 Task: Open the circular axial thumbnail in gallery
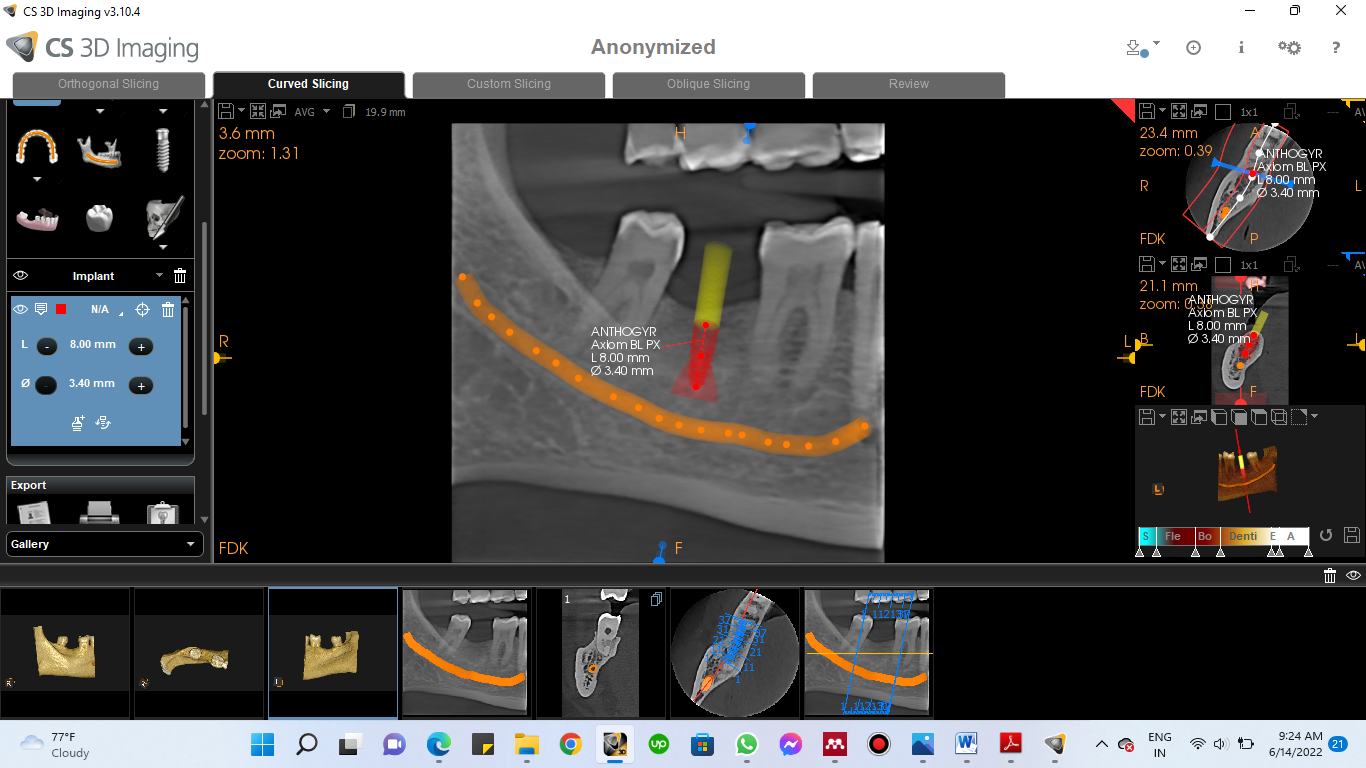click(x=734, y=653)
